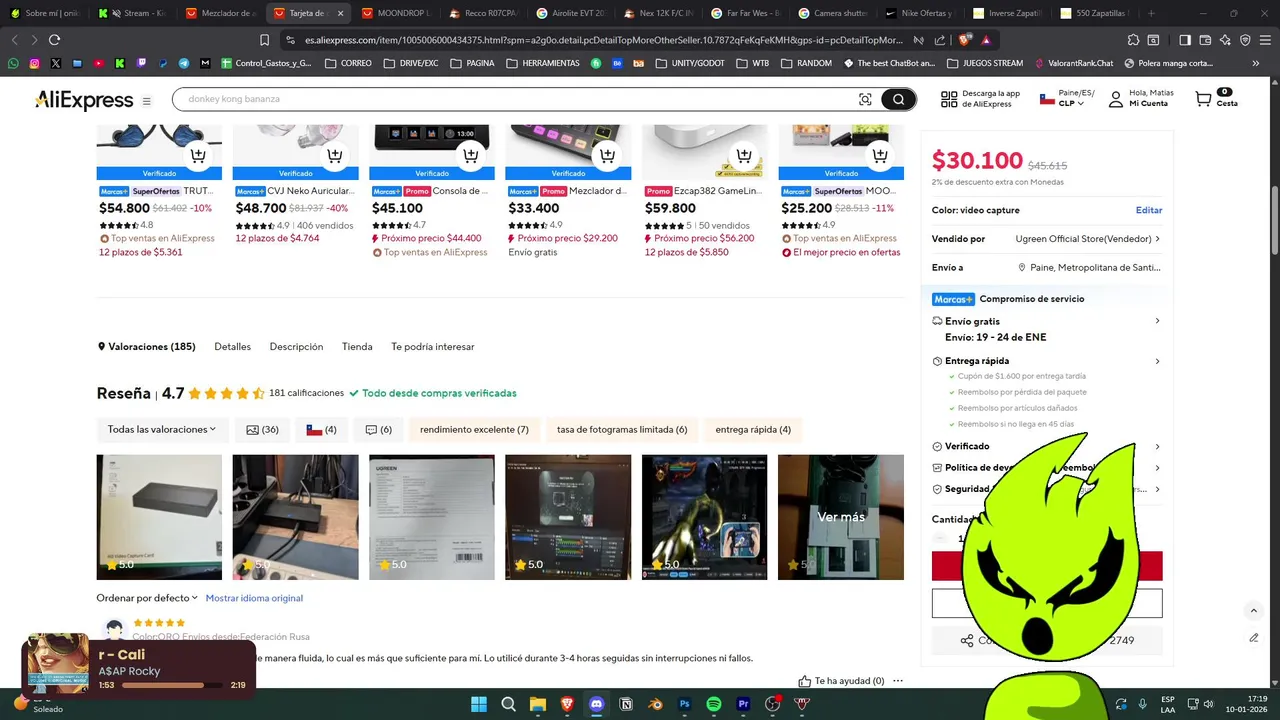
Task: Open image search camera icon
Action: click(865, 99)
